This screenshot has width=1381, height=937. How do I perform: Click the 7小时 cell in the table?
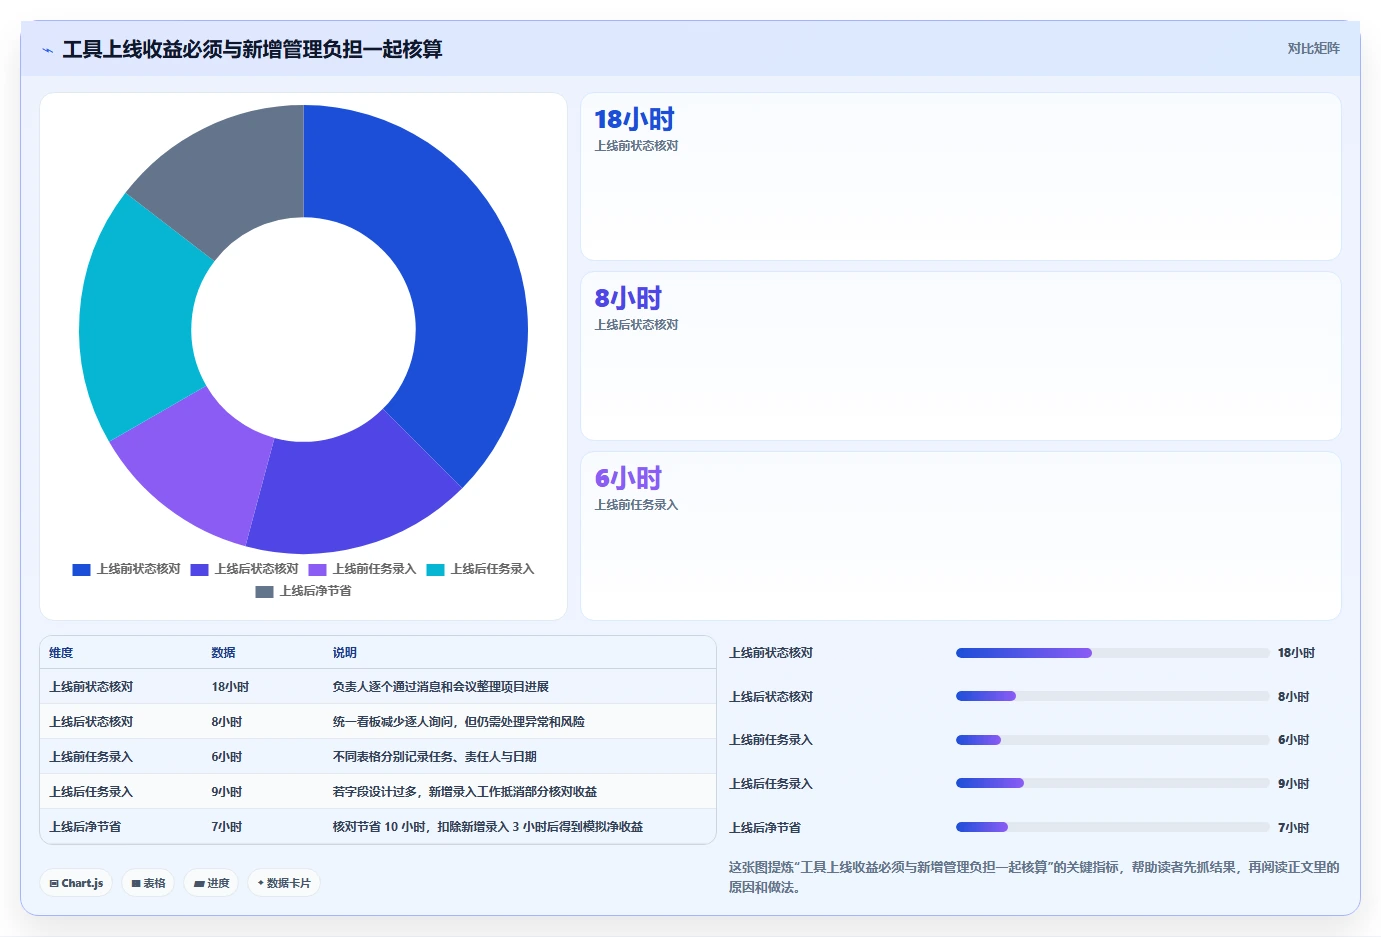coord(227,827)
